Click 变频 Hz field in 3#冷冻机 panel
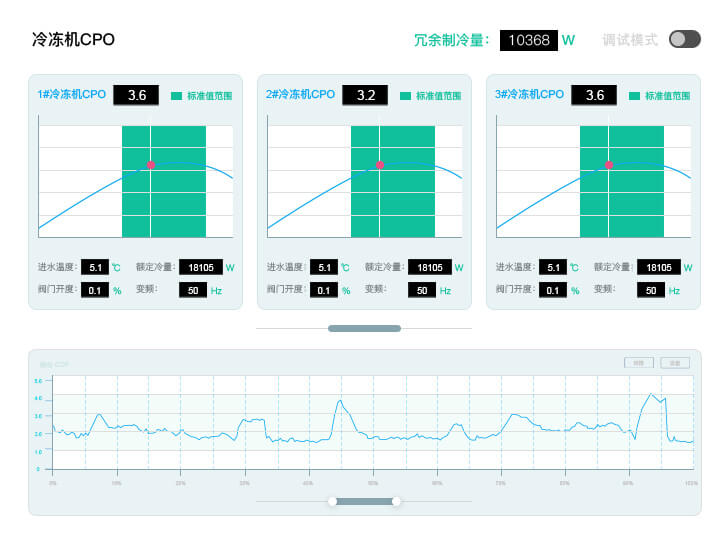Viewport: 728px width, 546px height. pyautogui.click(x=651, y=291)
